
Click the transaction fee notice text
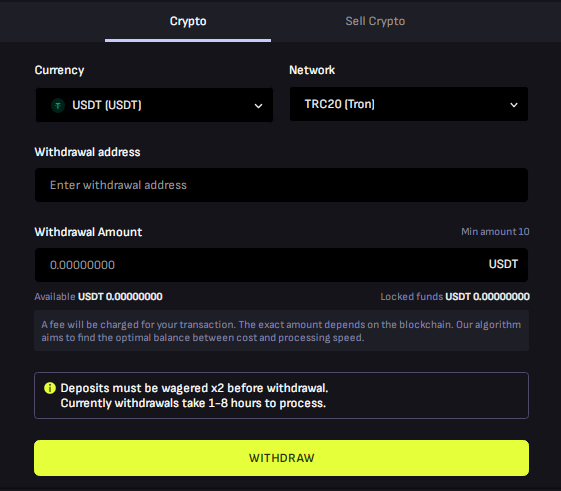point(282,331)
